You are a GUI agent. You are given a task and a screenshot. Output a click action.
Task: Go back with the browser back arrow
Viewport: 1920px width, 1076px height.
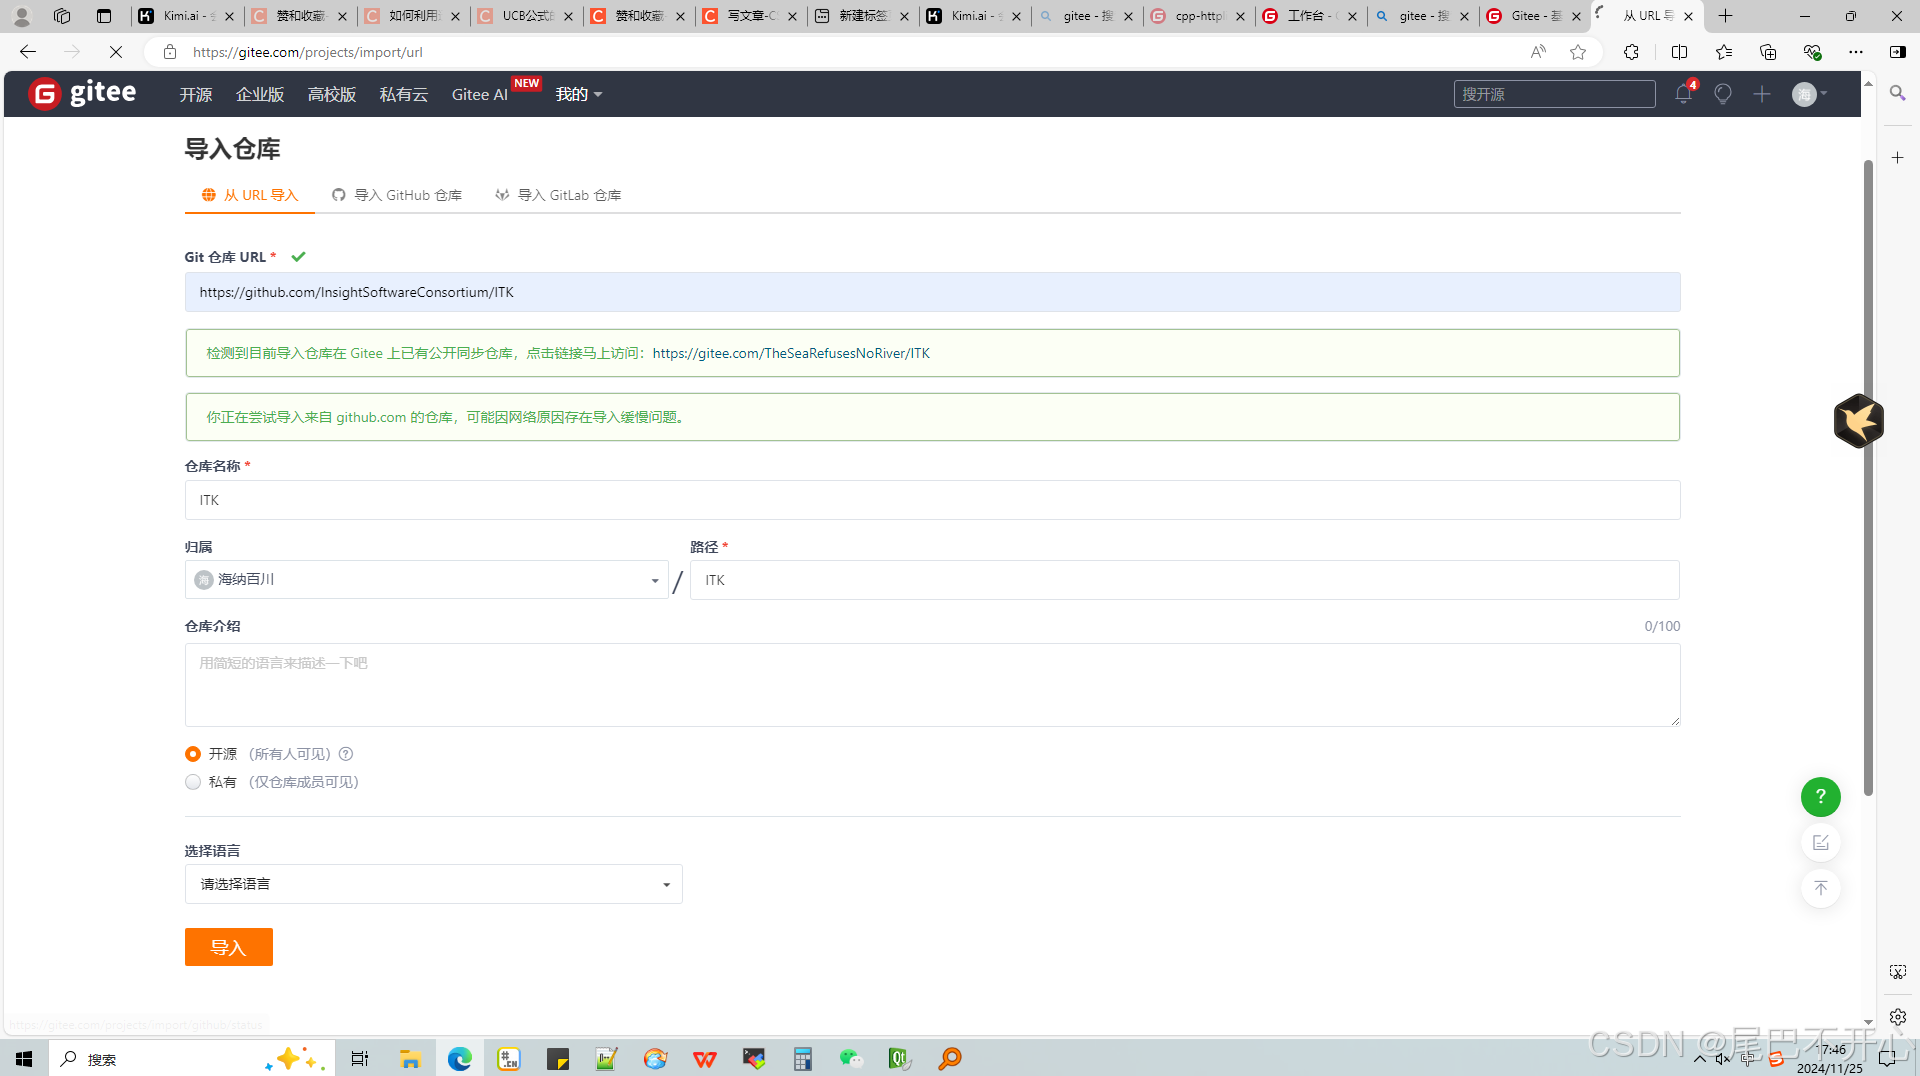28,52
